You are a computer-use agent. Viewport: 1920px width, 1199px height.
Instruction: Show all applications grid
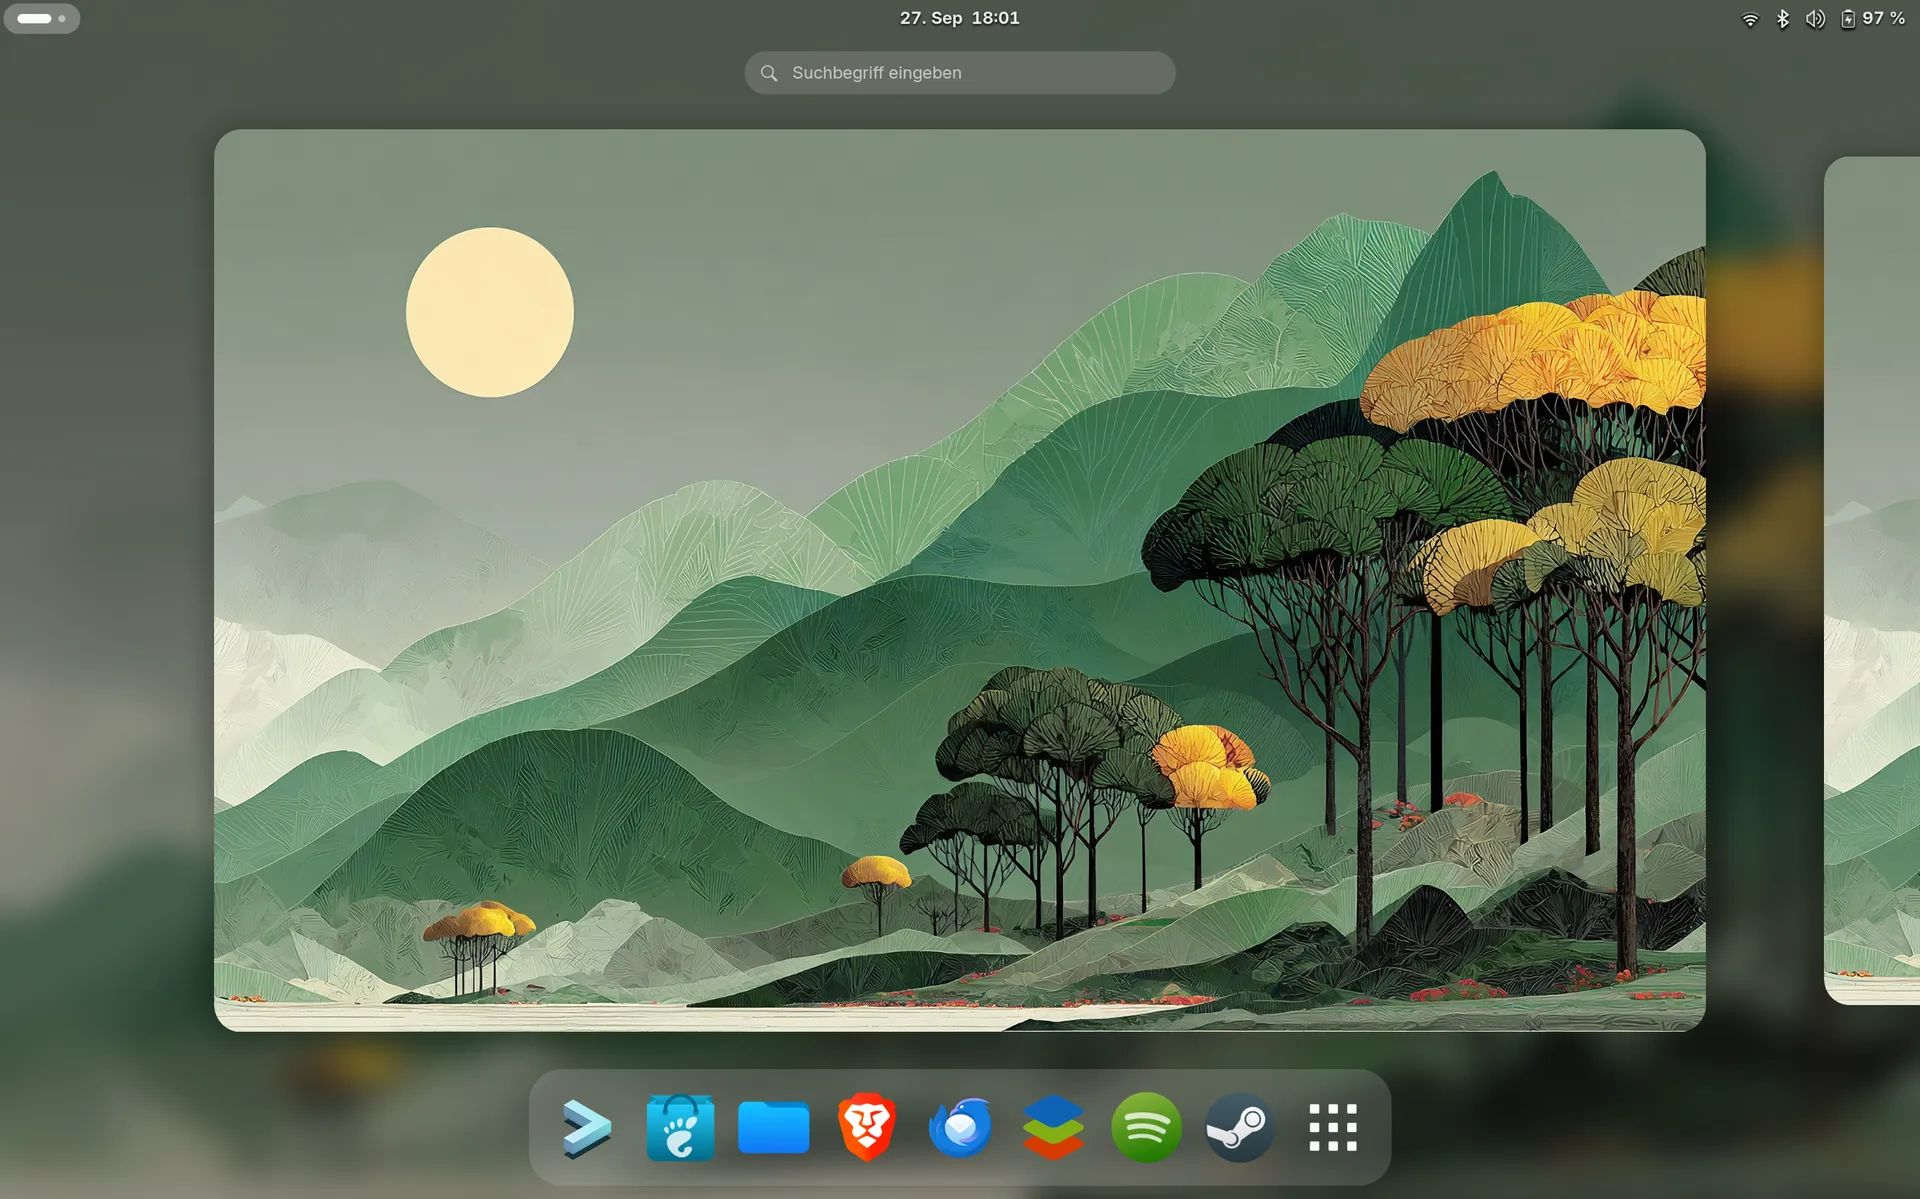click(x=1333, y=1128)
